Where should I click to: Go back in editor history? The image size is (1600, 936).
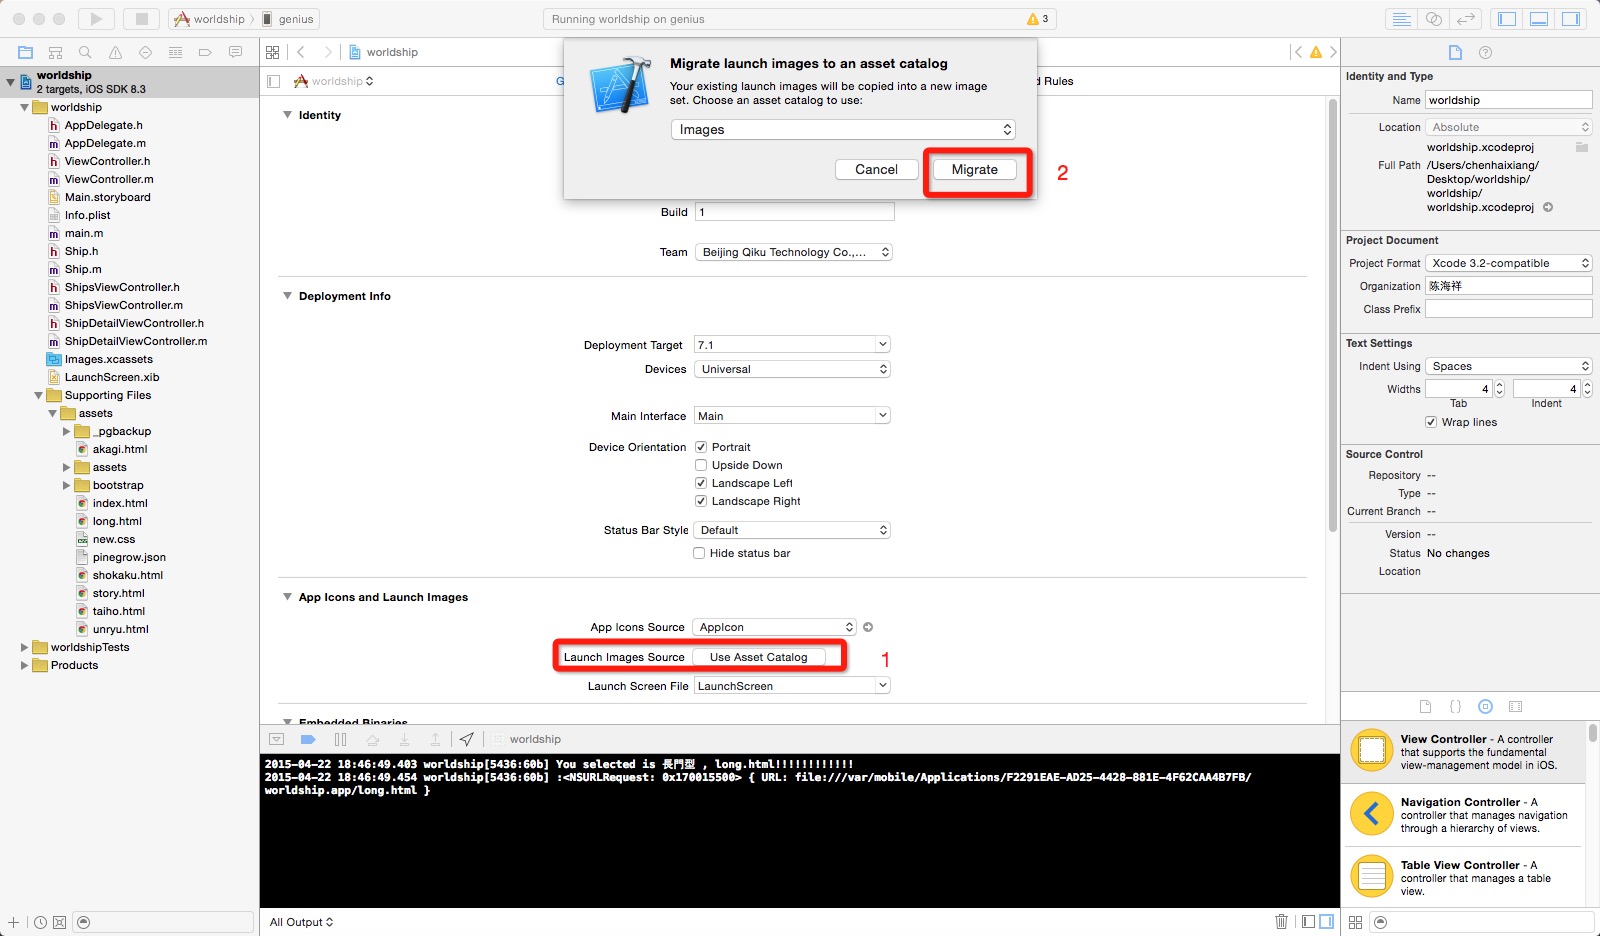click(x=300, y=52)
